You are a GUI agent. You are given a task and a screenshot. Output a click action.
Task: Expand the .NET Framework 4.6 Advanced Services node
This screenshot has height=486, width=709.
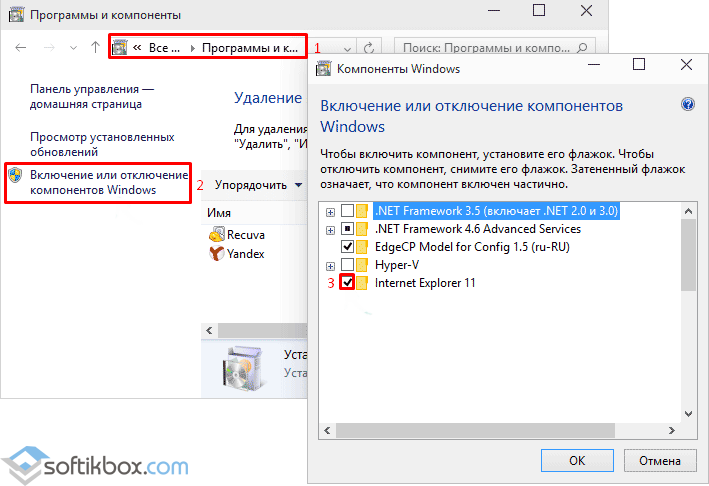pos(330,229)
